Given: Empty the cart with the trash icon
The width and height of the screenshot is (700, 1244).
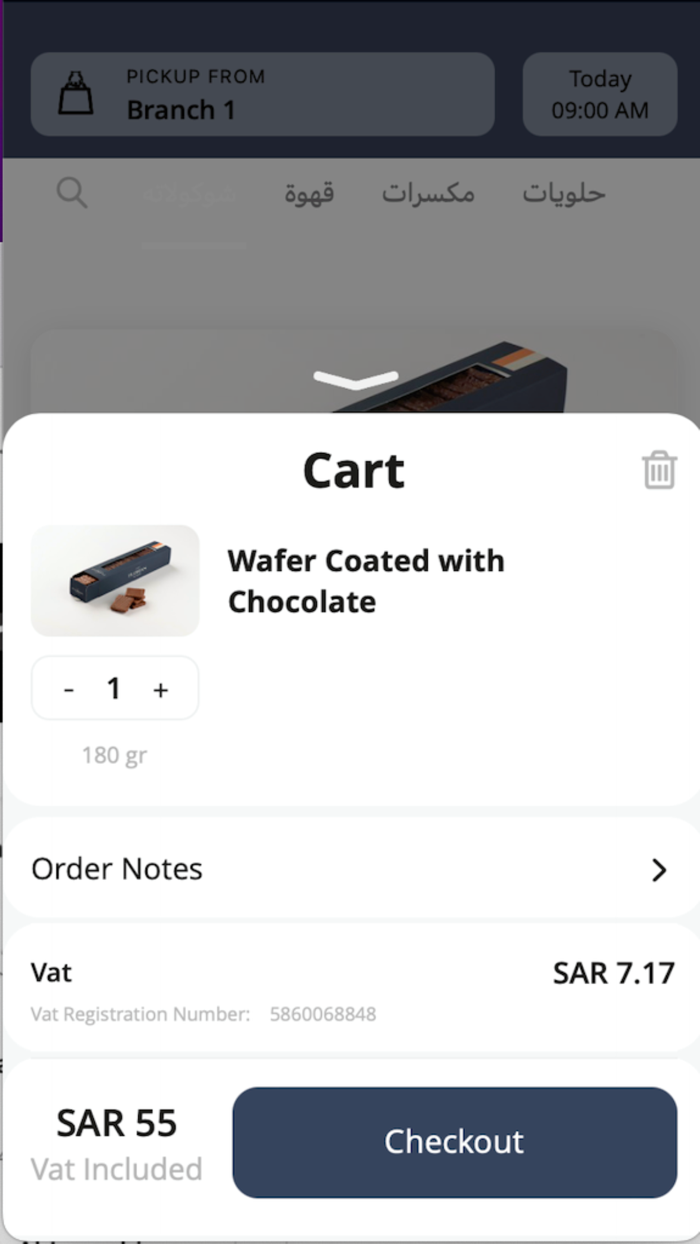Looking at the screenshot, I should click(x=659, y=469).
